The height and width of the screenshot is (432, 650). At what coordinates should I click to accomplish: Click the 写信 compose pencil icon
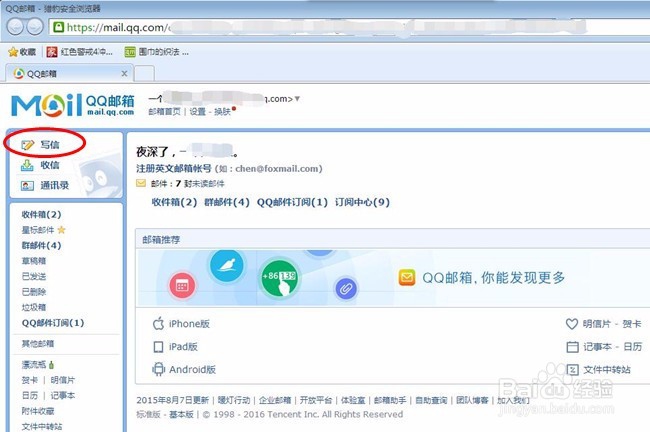point(27,145)
